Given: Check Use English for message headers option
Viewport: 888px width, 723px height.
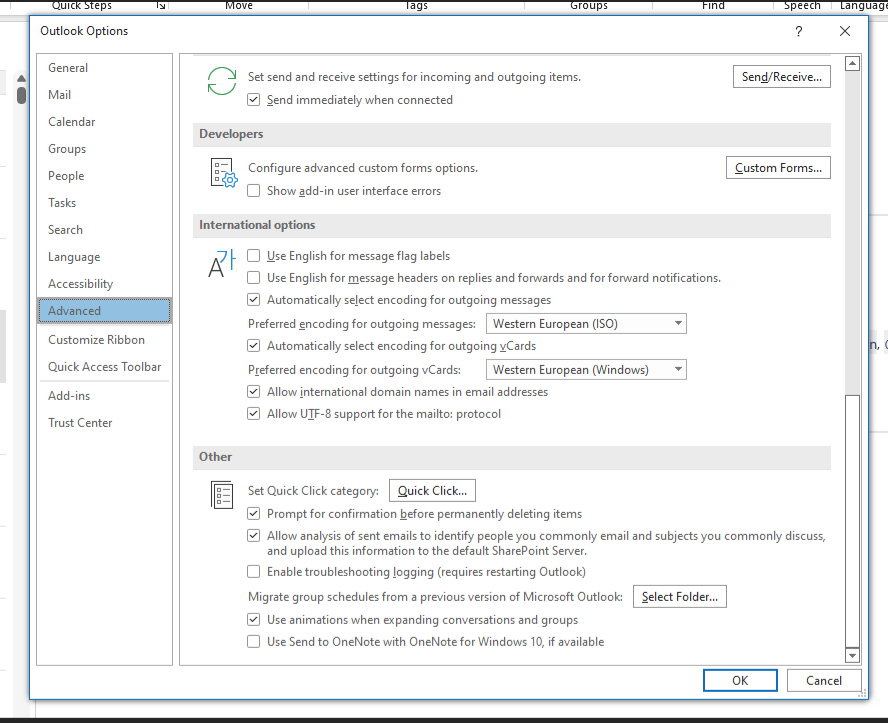Looking at the screenshot, I should click(254, 278).
